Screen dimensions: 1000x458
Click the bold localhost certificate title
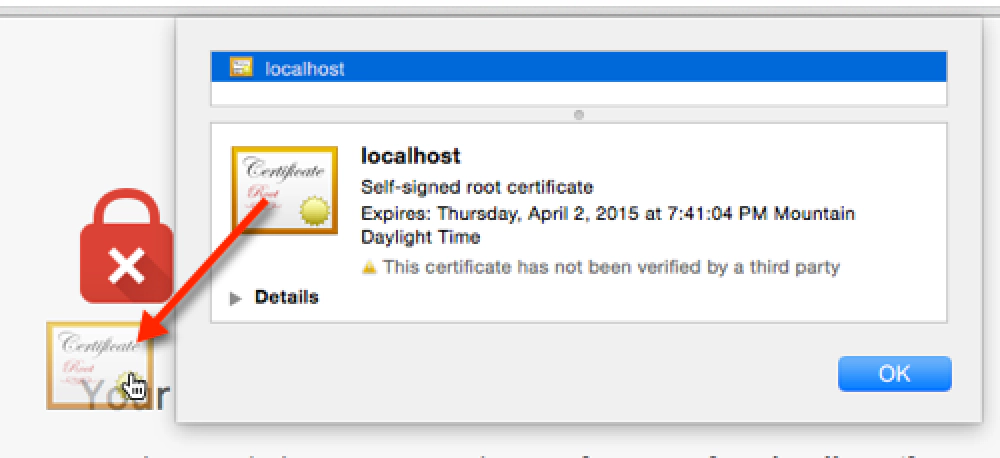click(410, 156)
